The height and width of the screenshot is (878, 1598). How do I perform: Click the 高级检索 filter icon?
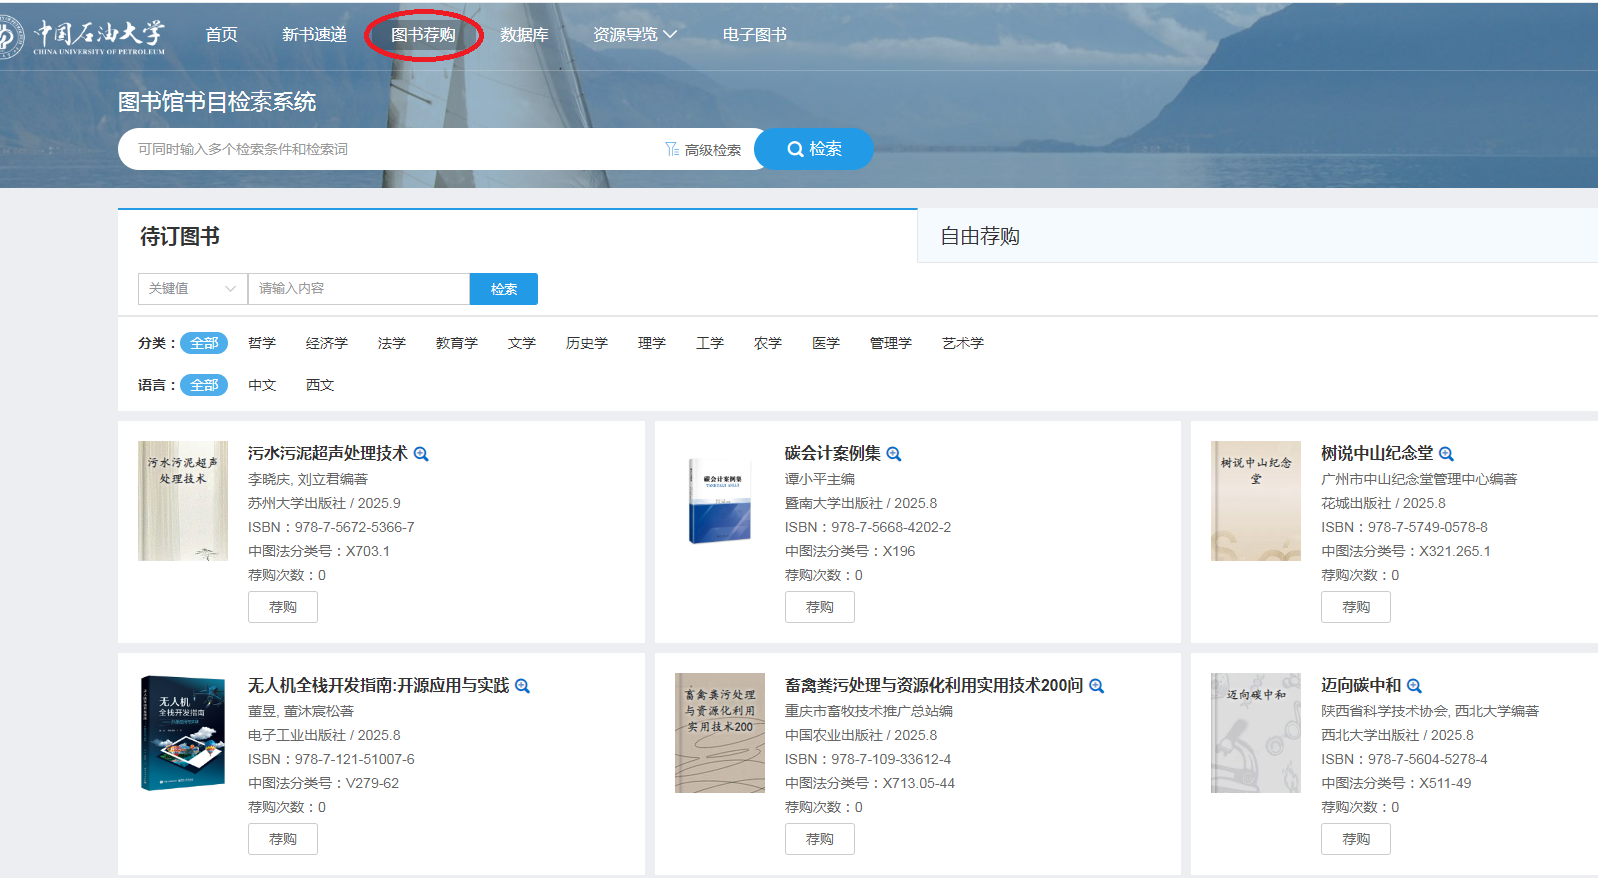click(672, 149)
